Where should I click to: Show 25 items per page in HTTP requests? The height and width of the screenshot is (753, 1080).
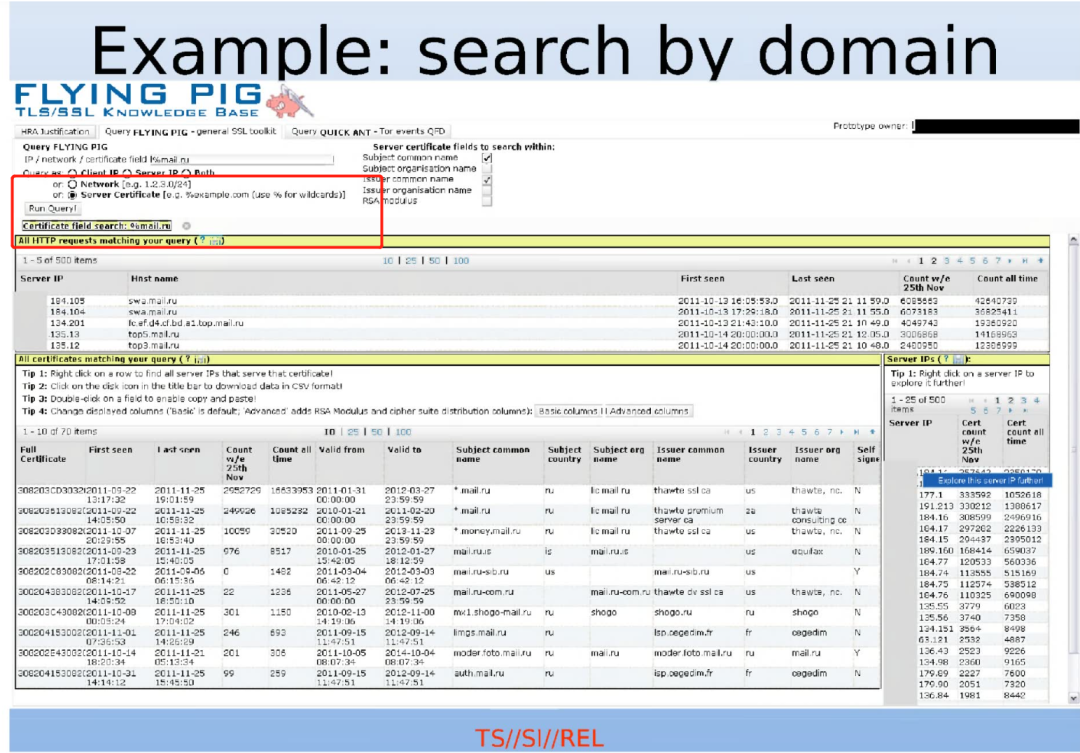[411, 261]
